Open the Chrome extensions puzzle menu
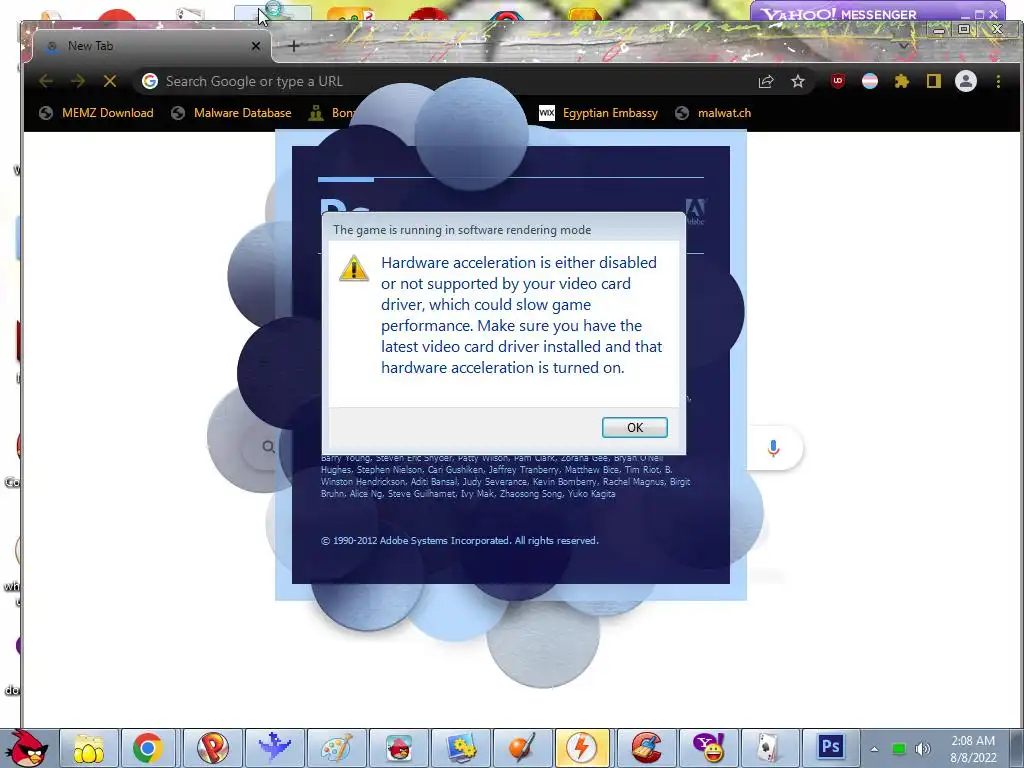This screenshot has width=1024, height=768. point(901,81)
